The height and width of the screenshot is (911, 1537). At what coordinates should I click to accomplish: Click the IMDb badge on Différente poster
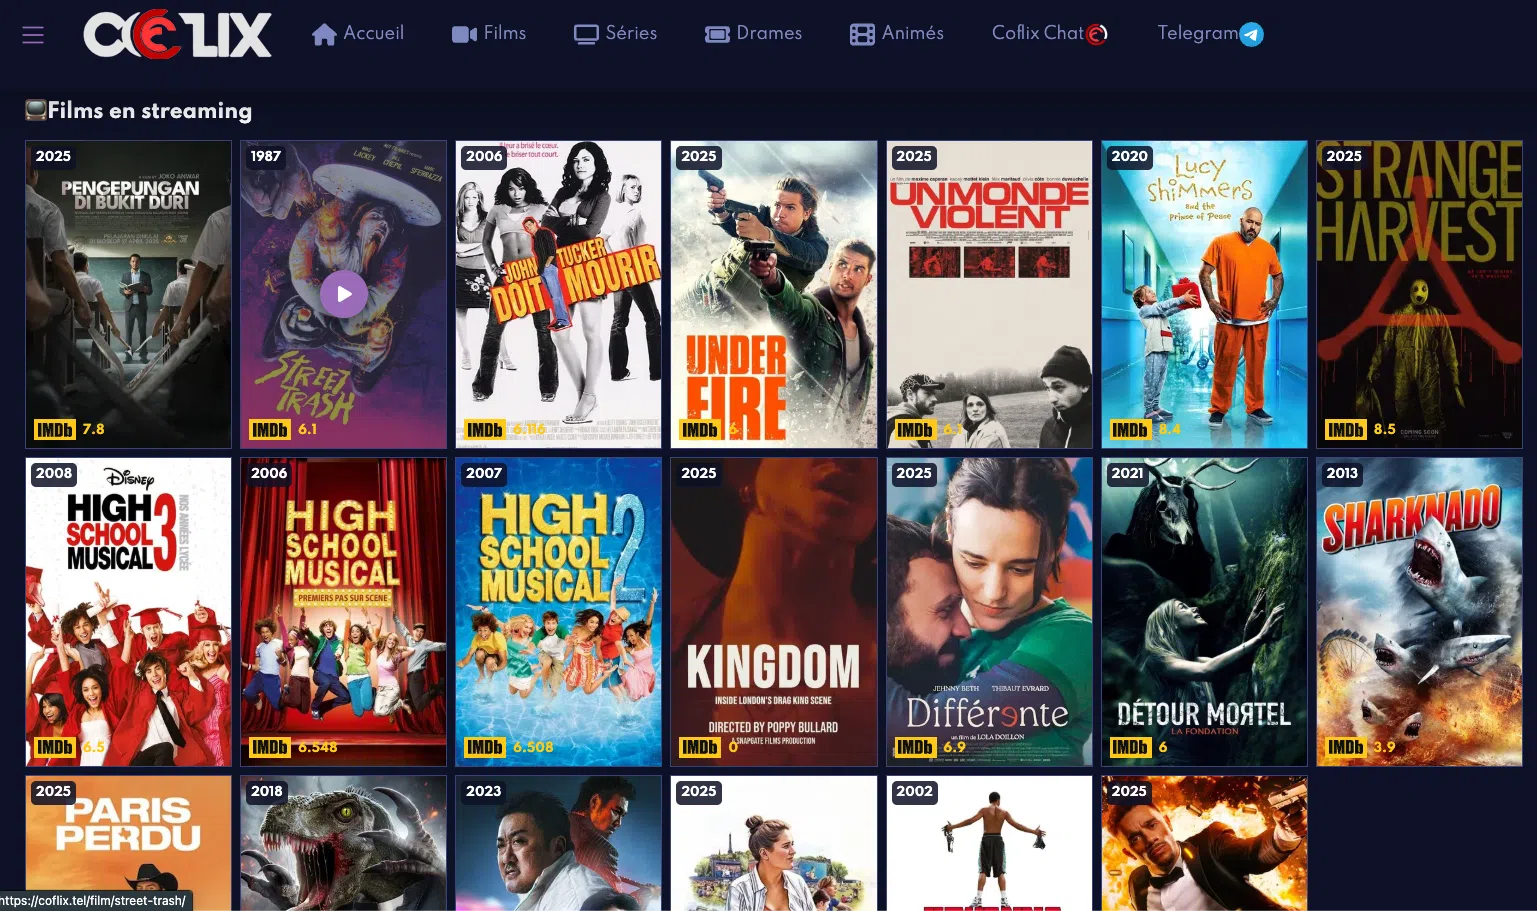click(x=915, y=747)
